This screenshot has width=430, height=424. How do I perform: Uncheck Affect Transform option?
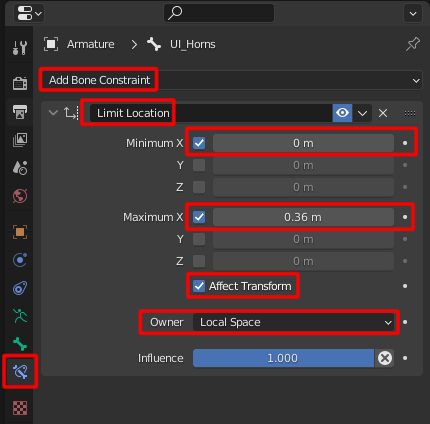click(x=199, y=286)
